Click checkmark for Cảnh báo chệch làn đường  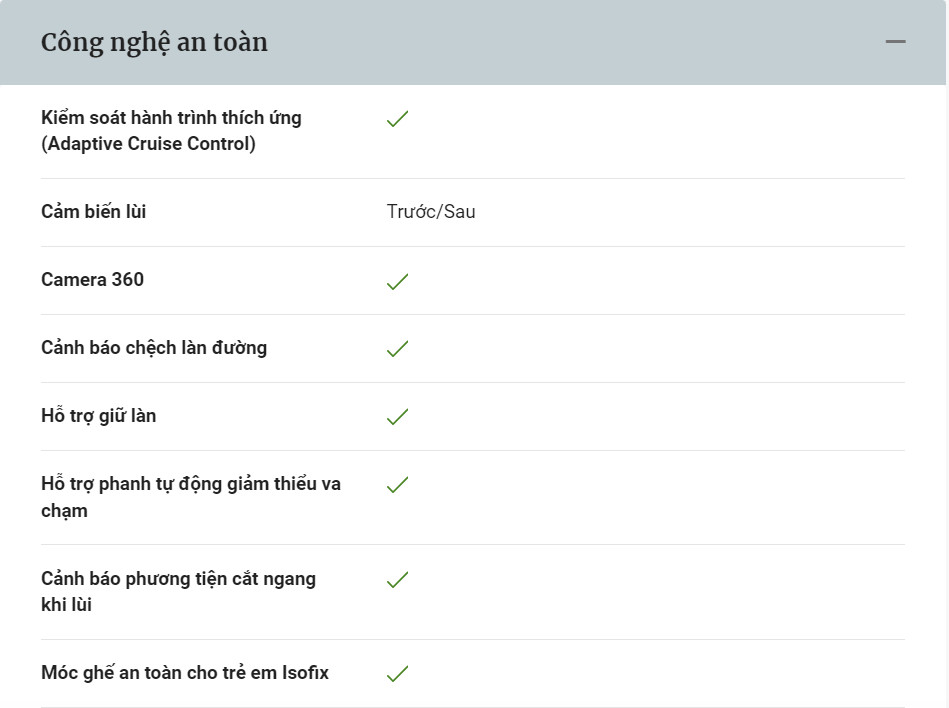398,349
